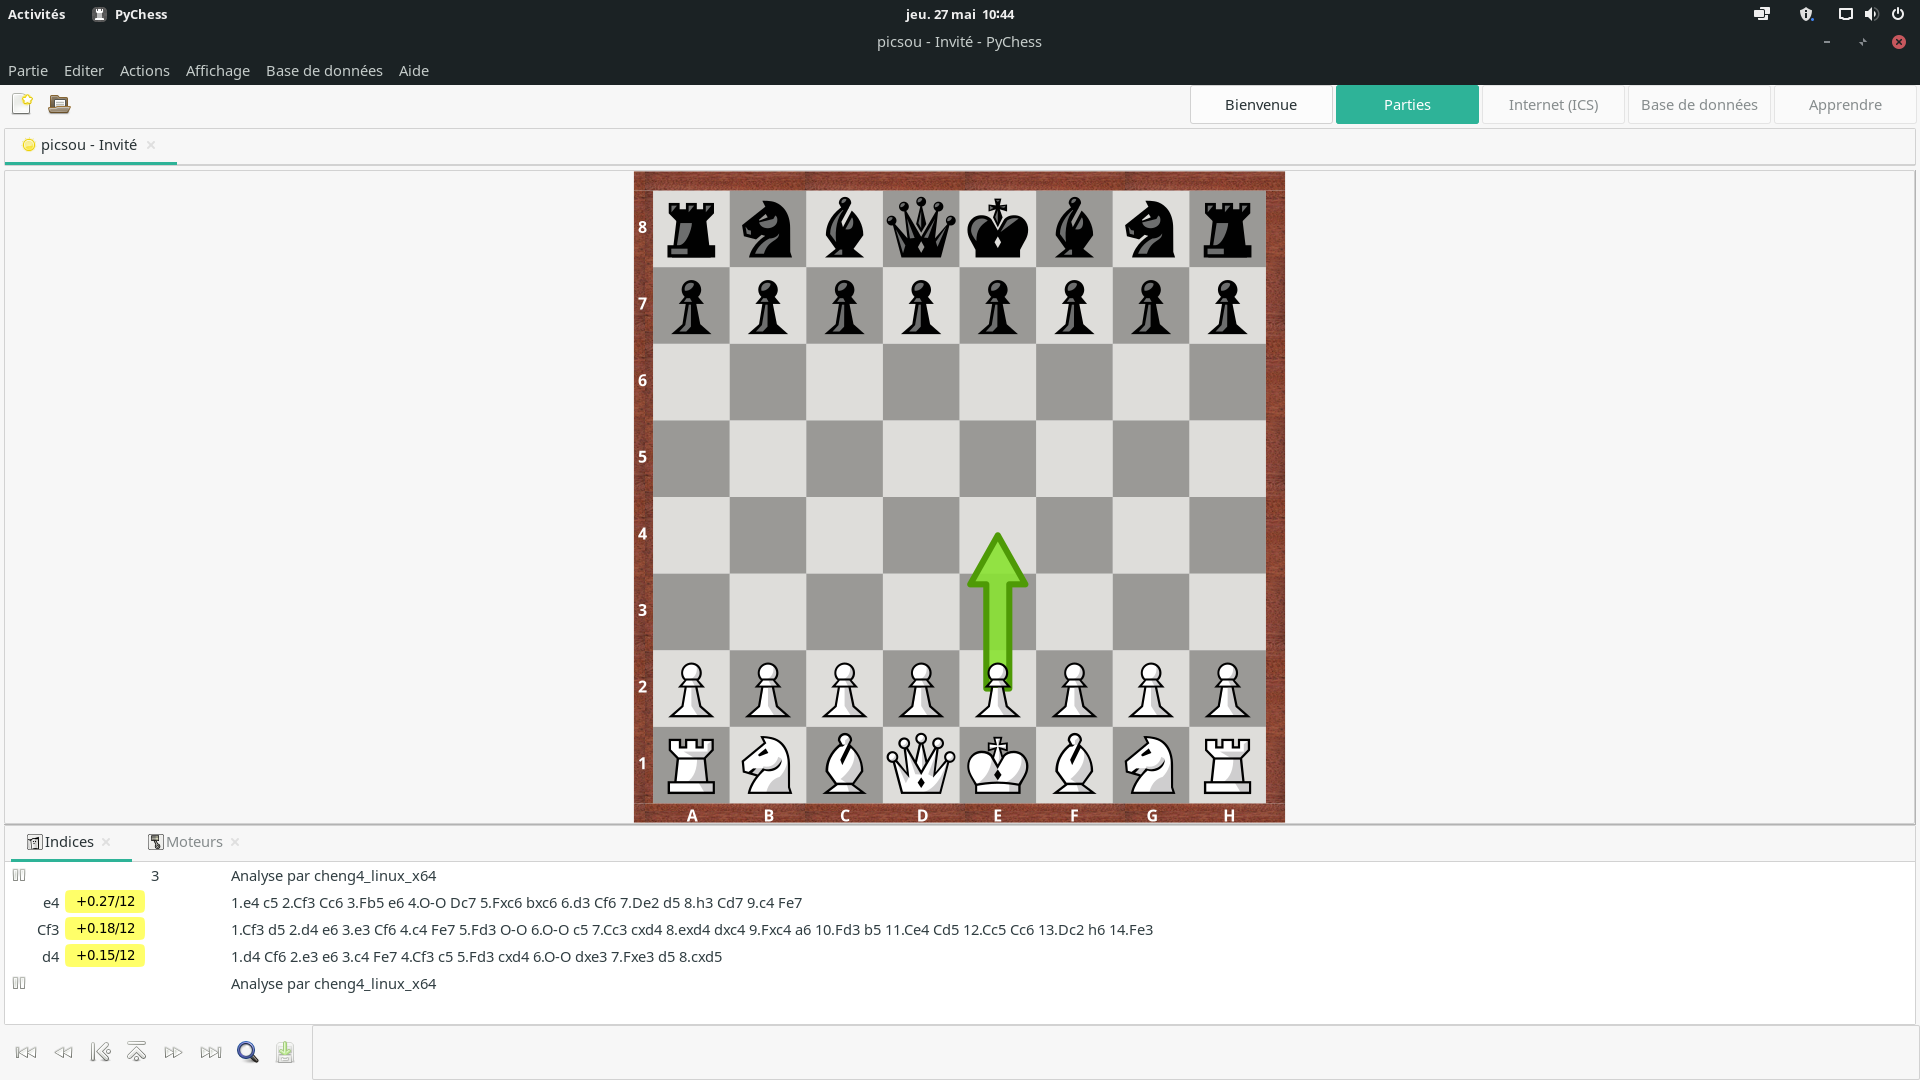Open a saved game file

[x=58, y=104]
